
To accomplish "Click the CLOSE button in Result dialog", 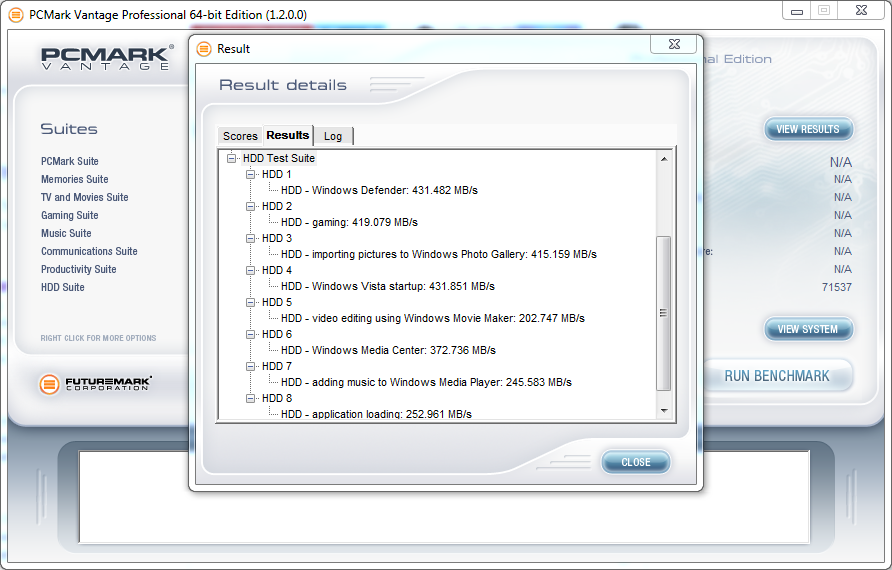I will tap(635, 462).
